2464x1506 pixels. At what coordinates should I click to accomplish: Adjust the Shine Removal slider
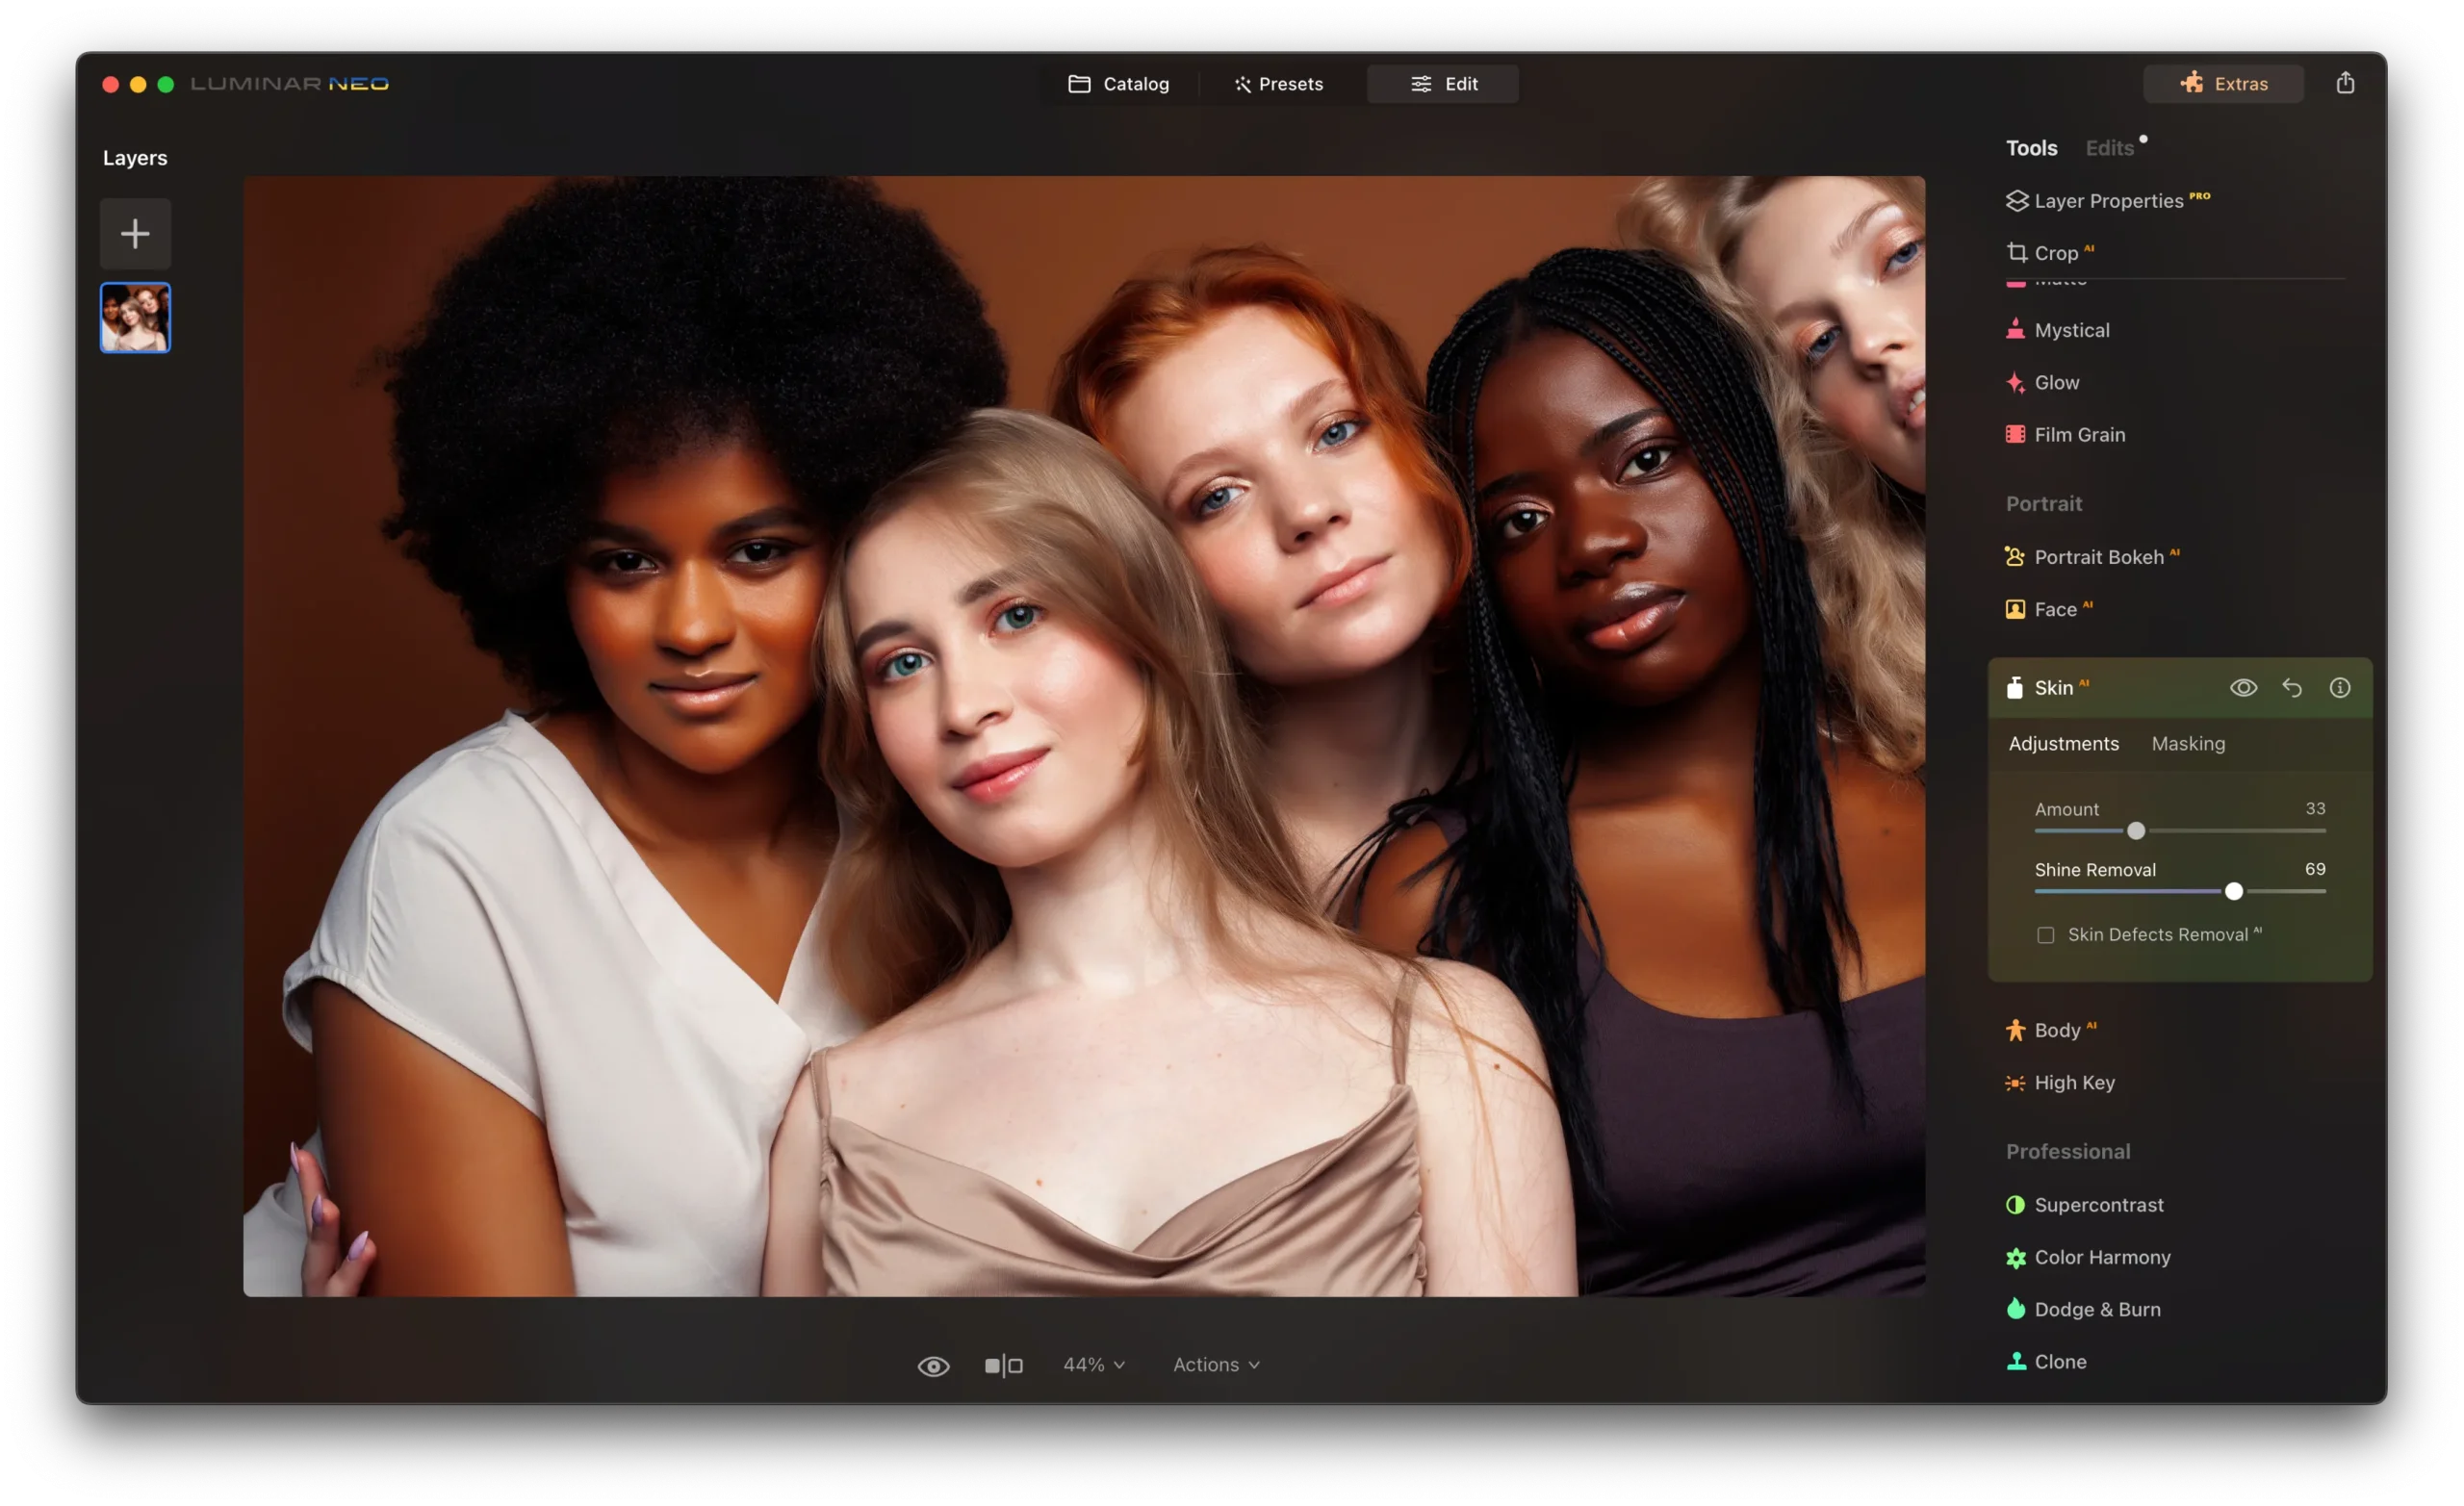2233,892
